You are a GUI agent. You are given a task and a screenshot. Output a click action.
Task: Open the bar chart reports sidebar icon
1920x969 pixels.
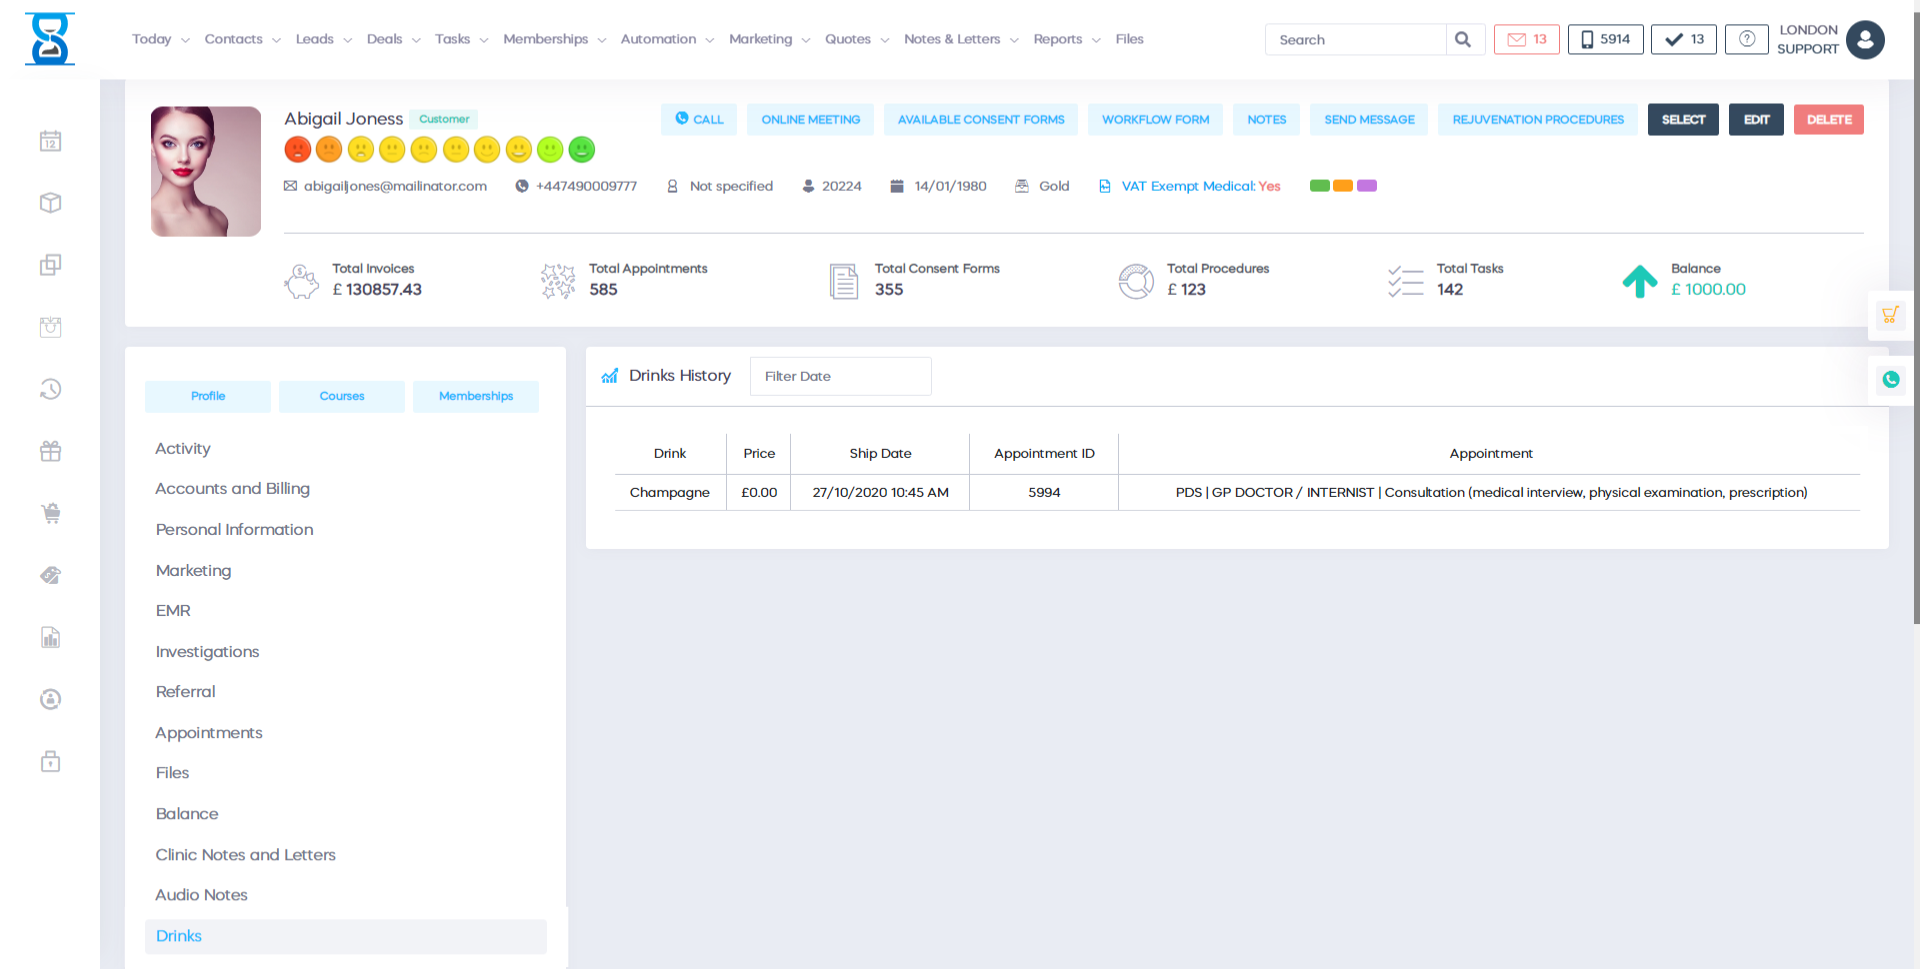pos(50,637)
